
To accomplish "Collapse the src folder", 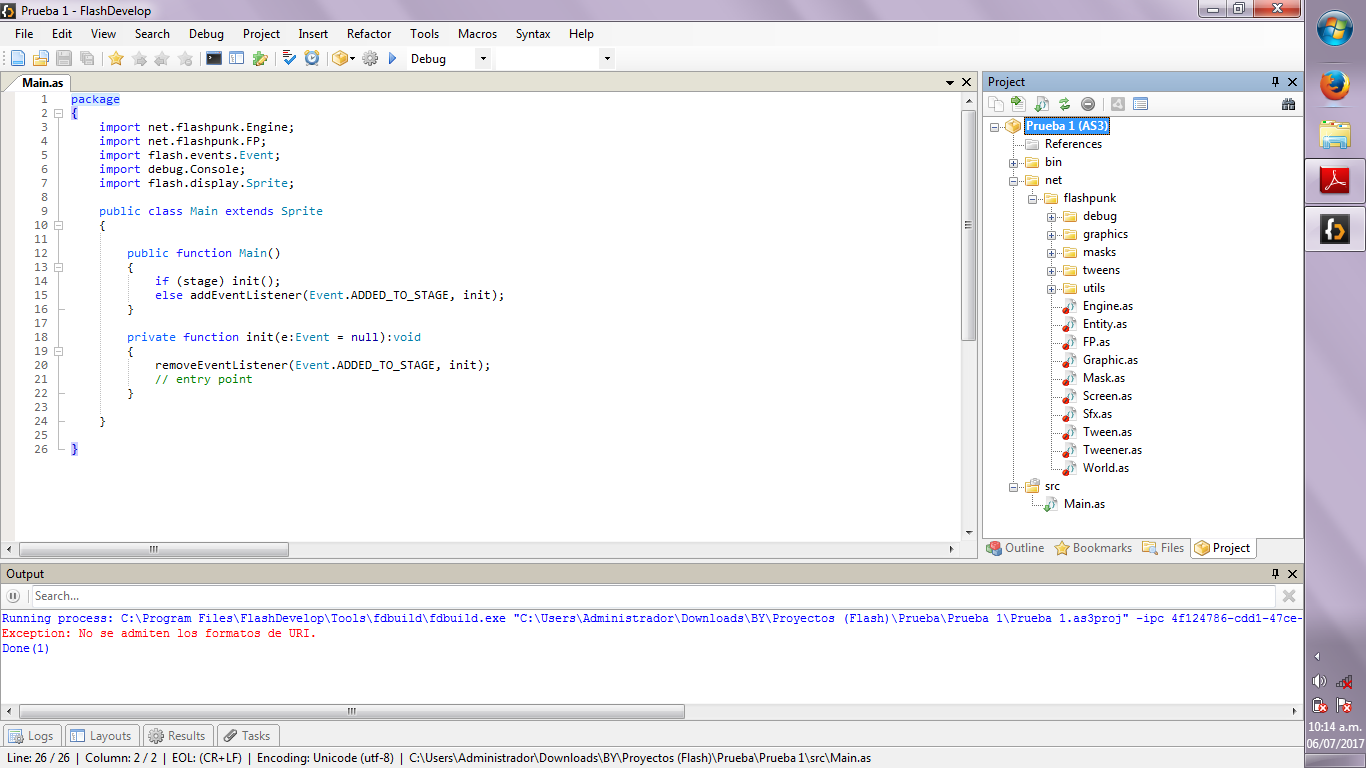I will tap(1013, 486).
